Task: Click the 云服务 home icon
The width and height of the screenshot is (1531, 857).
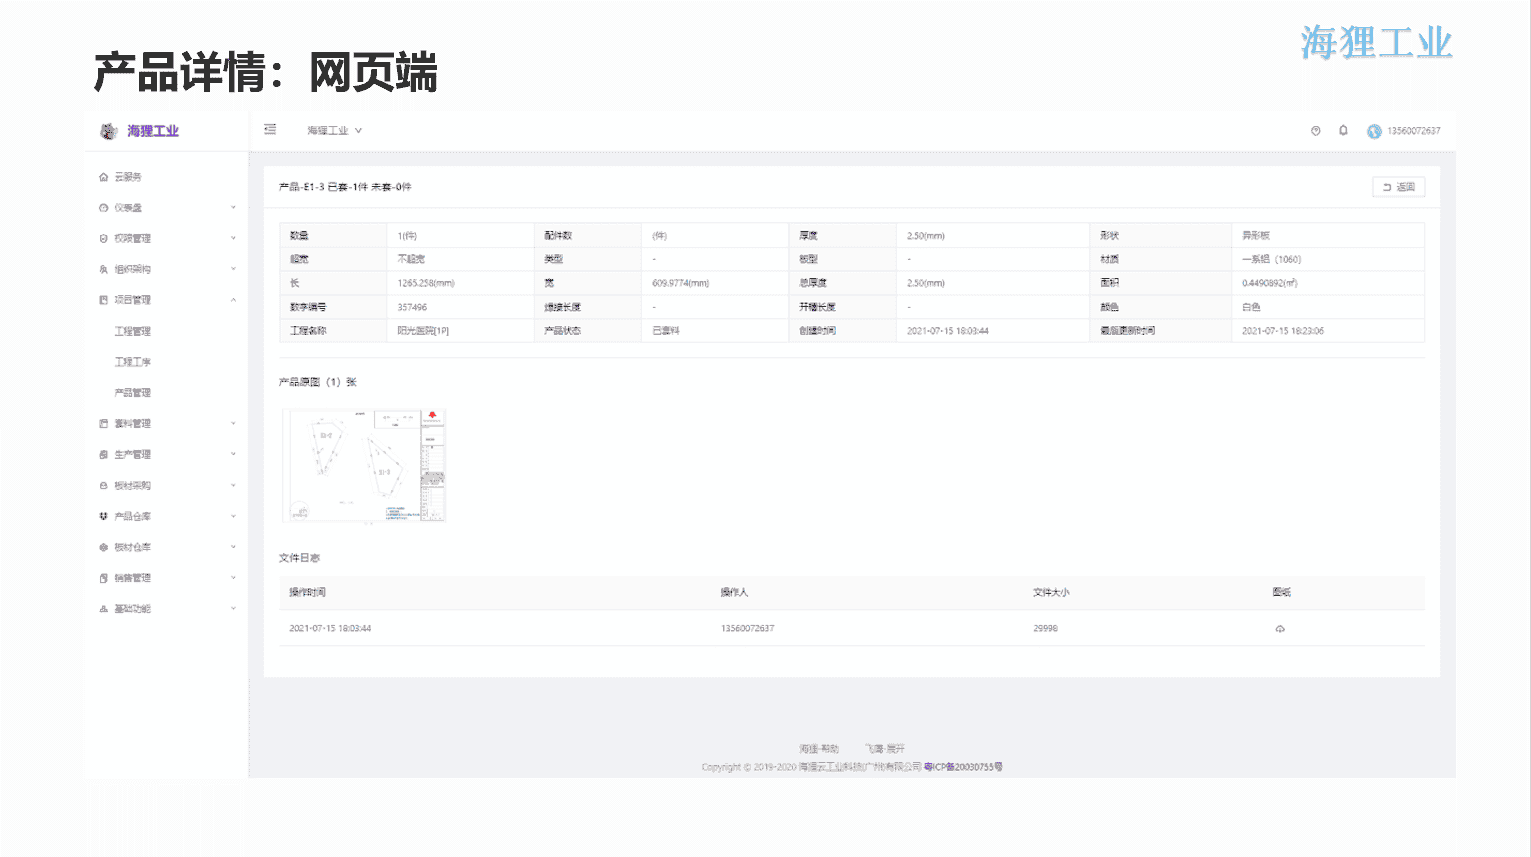Action: point(103,177)
